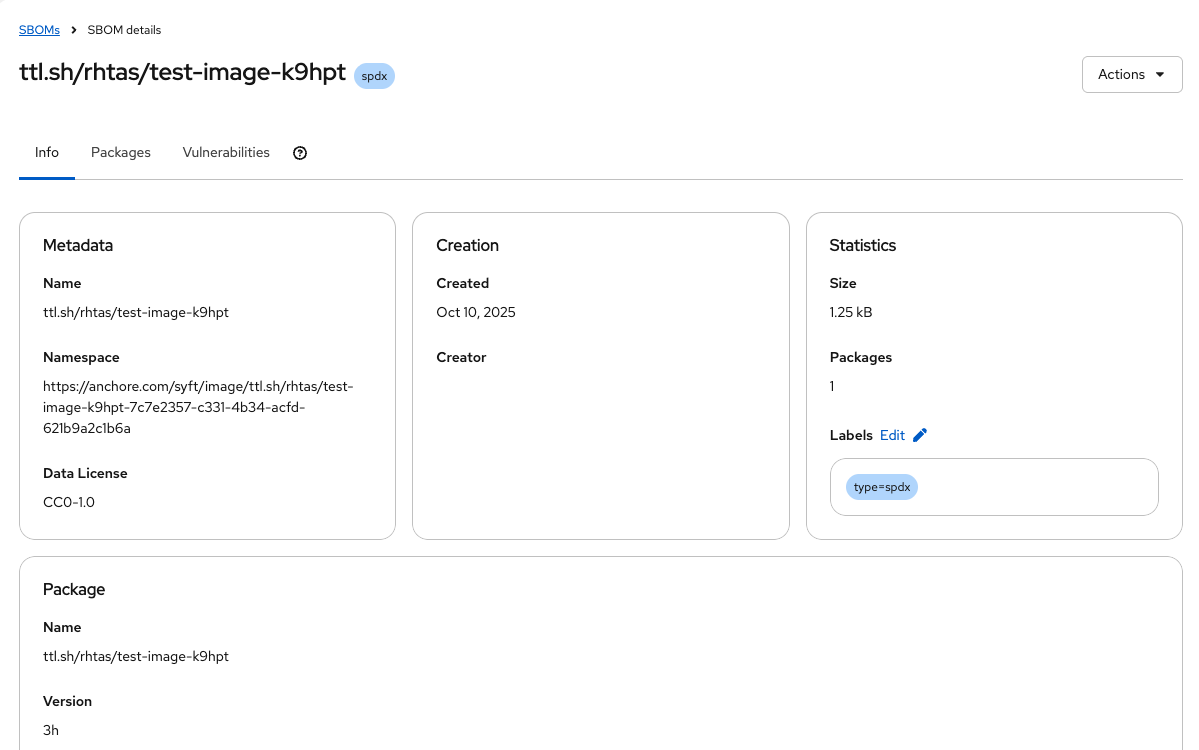1199x750 pixels.
Task: Switch to the Packages tab
Action: (x=121, y=153)
